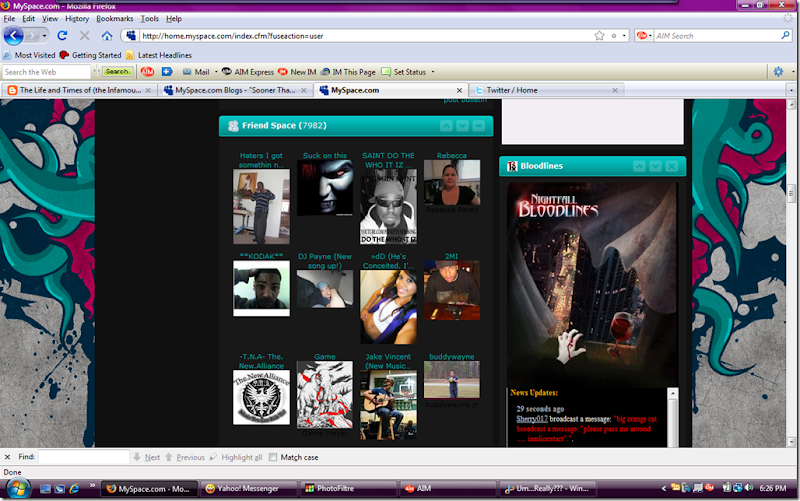The width and height of the screenshot is (800, 501).
Task: Expand the Mail dropdown arrow
Action: 216,72
